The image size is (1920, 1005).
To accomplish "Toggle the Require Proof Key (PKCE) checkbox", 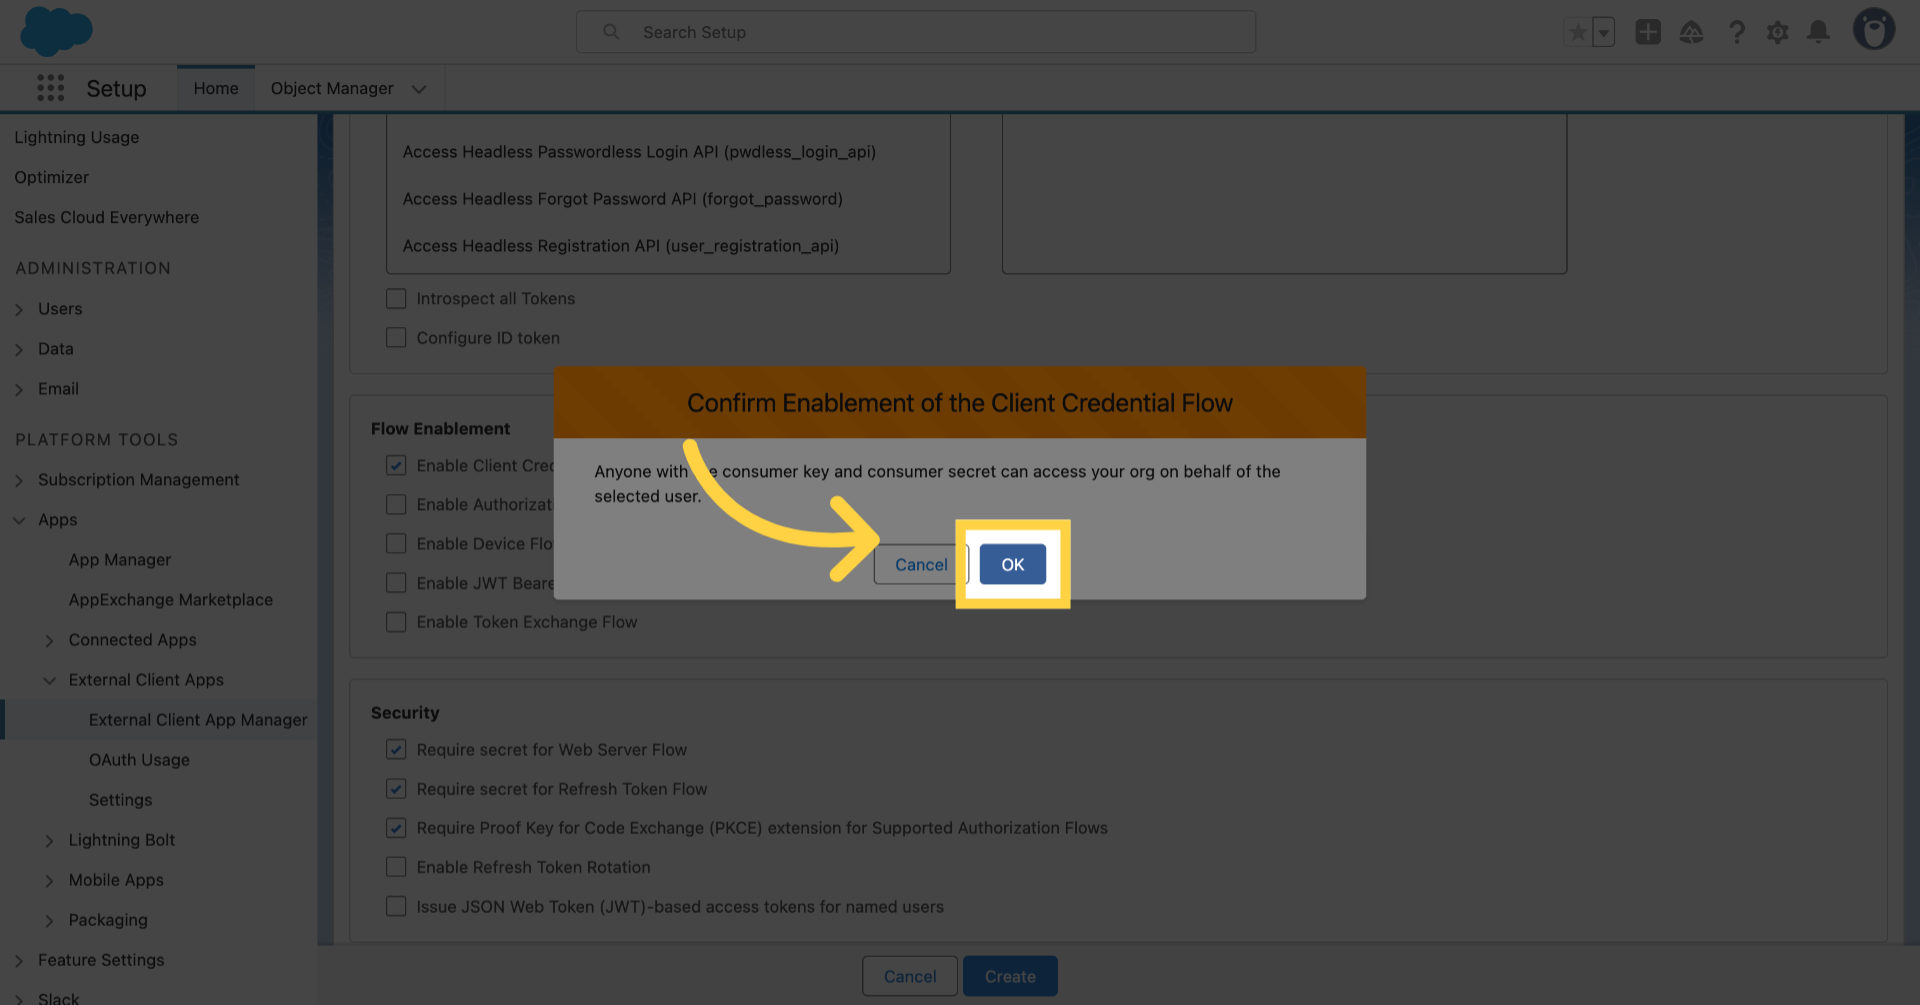I will (396, 828).
